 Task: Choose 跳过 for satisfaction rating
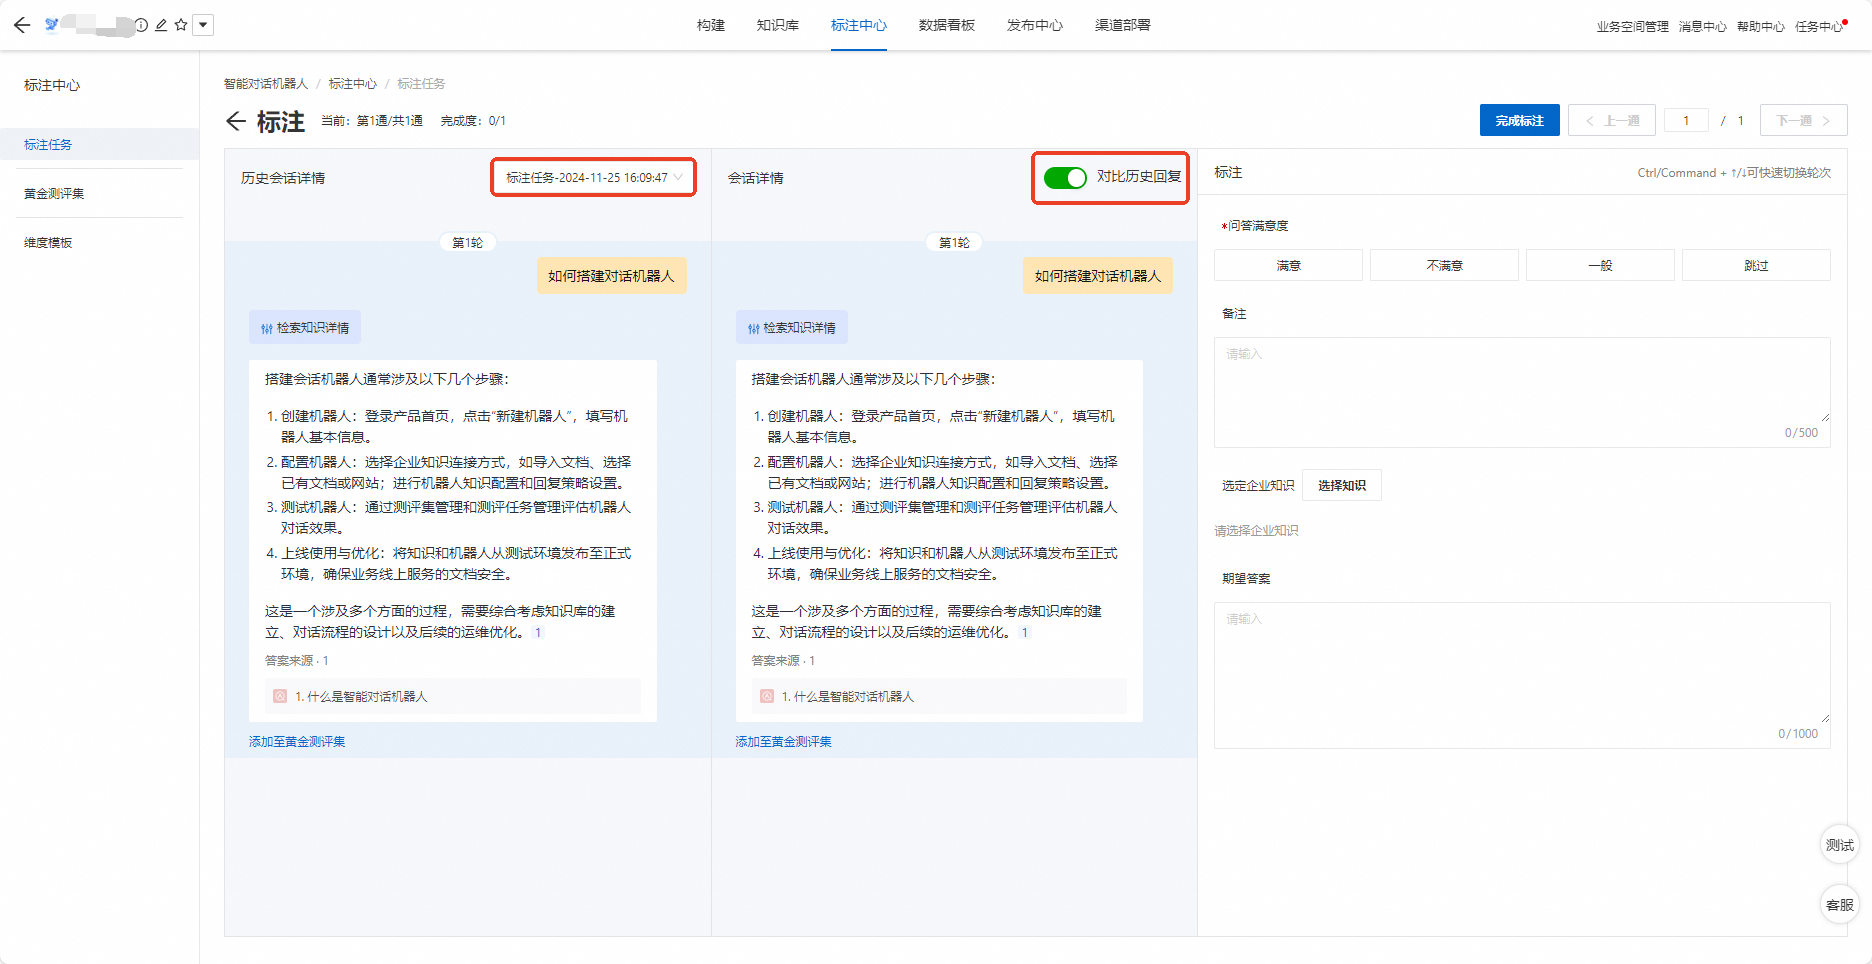click(x=1756, y=265)
